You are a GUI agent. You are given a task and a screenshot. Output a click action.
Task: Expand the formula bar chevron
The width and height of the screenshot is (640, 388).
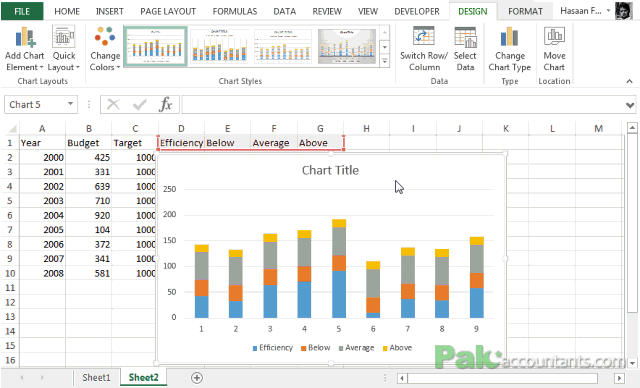click(x=630, y=105)
